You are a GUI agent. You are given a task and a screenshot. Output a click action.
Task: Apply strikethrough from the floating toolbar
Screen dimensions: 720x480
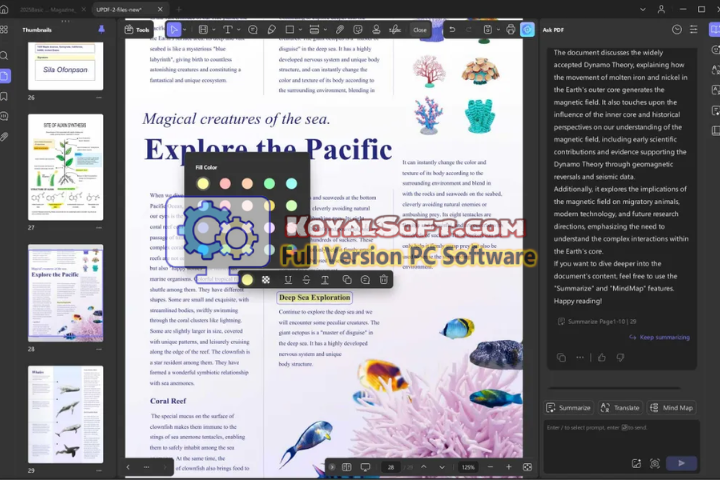coord(306,280)
